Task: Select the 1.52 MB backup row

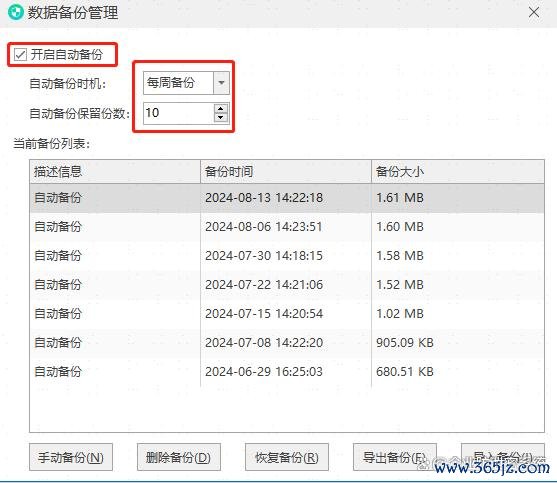Action: [x=287, y=285]
